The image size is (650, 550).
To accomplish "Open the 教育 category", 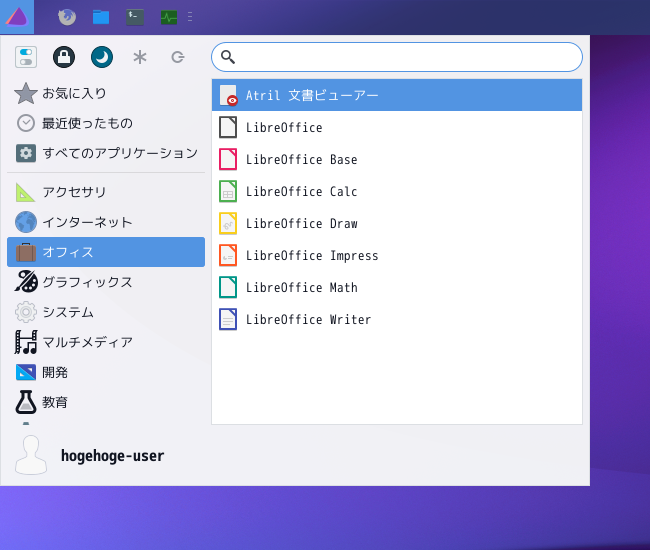I will coord(106,402).
